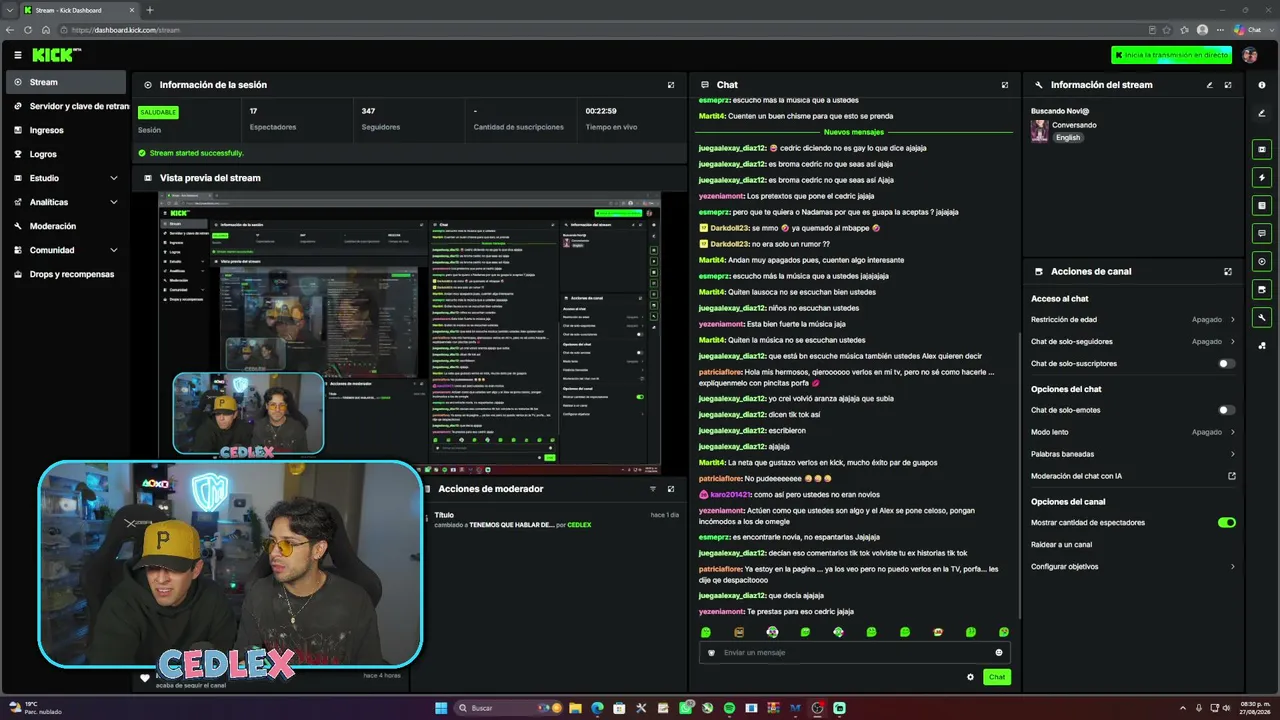
Task: Expand the Analíticas sidebar section
Action: [x=68, y=202]
